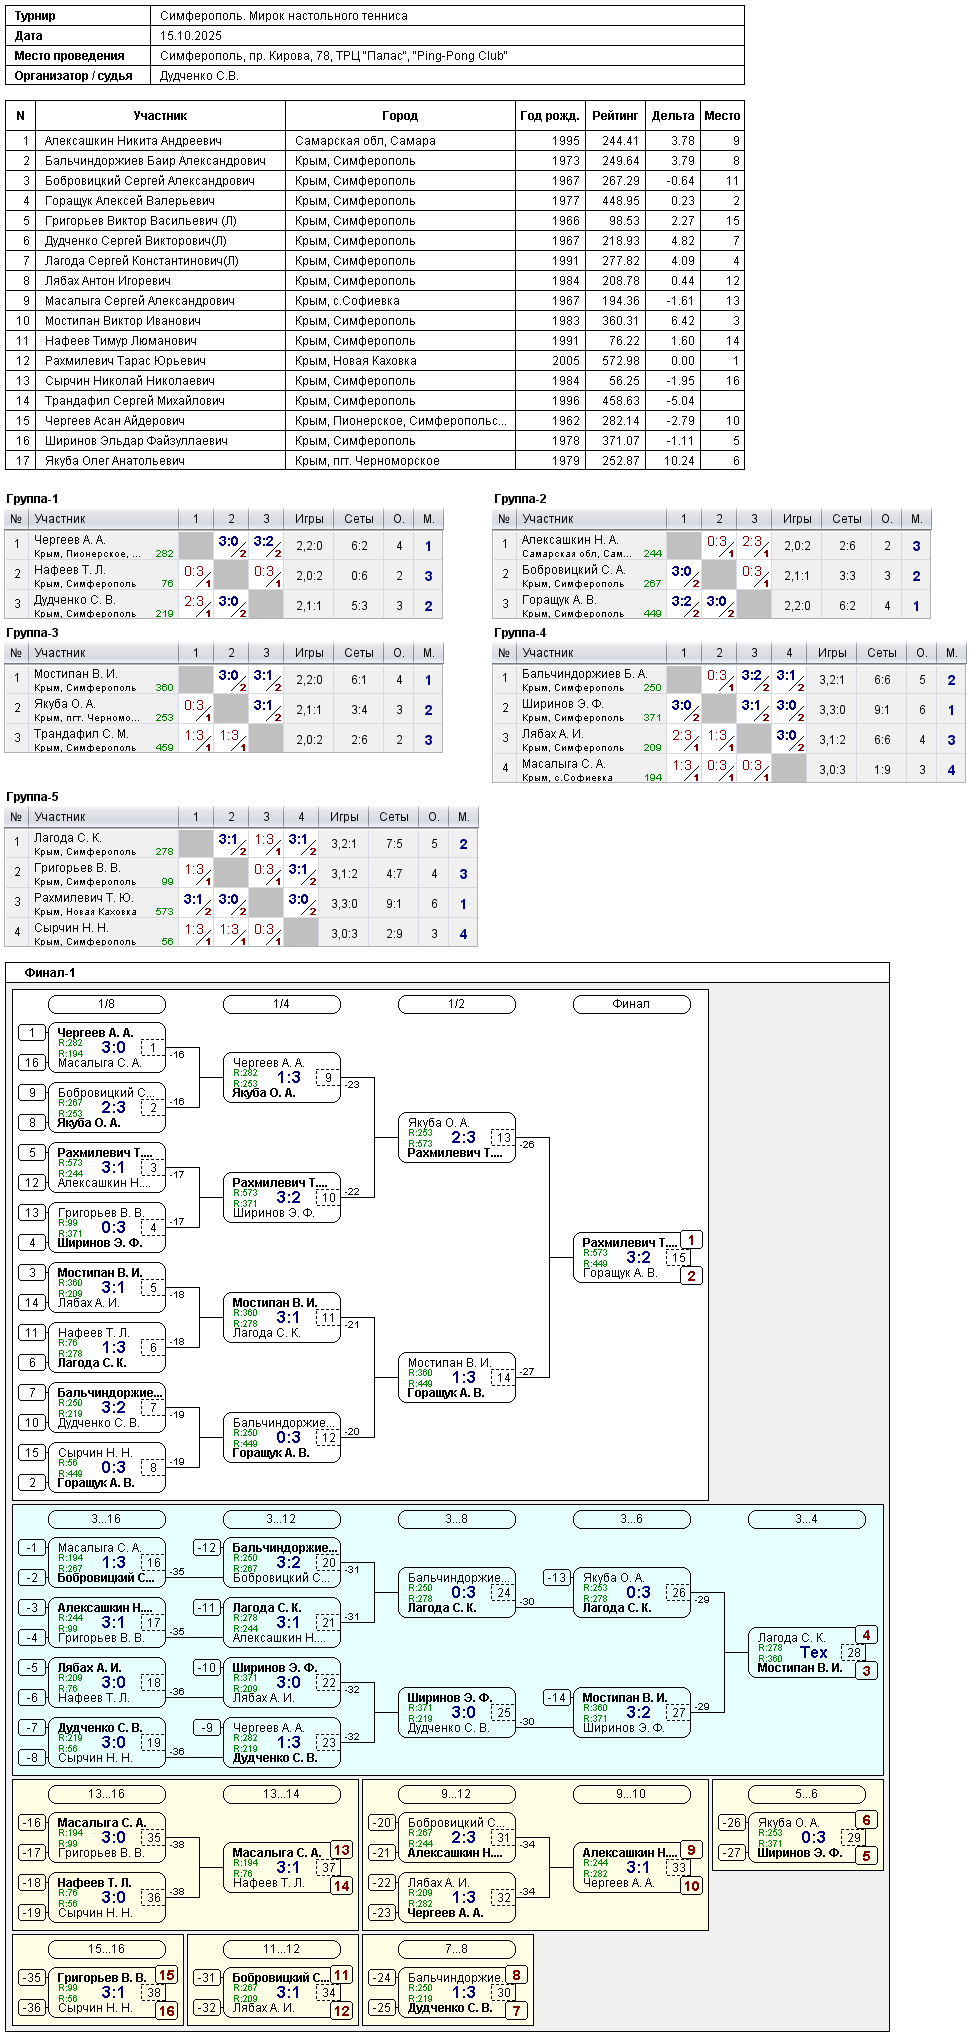Click the Группа-5 title
The height and width of the screenshot is (2037, 976).
pyautogui.click(x=32, y=797)
